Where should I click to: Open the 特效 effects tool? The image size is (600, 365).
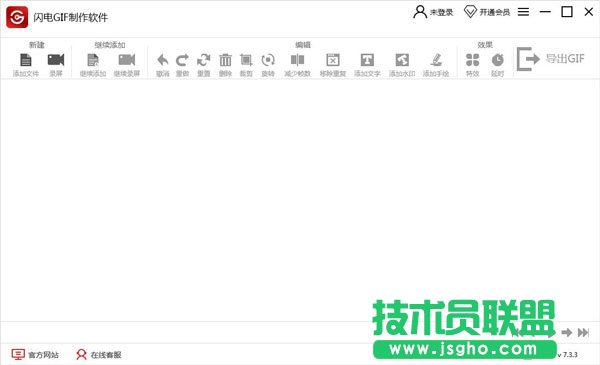(x=473, y=60)
